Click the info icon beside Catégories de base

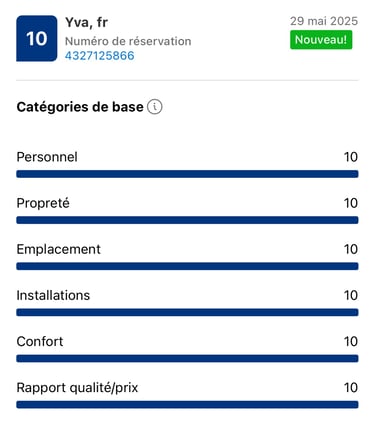155,107
